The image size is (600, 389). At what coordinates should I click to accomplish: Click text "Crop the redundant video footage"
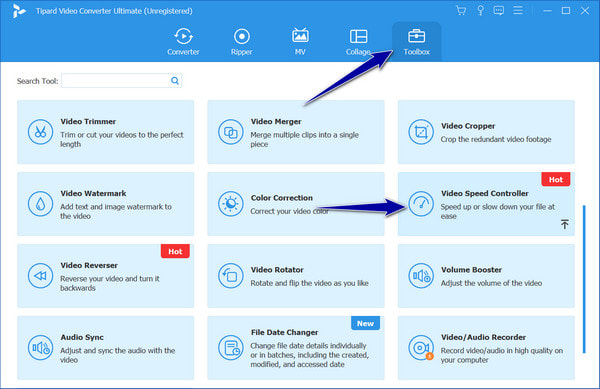(x=496, y=139)
